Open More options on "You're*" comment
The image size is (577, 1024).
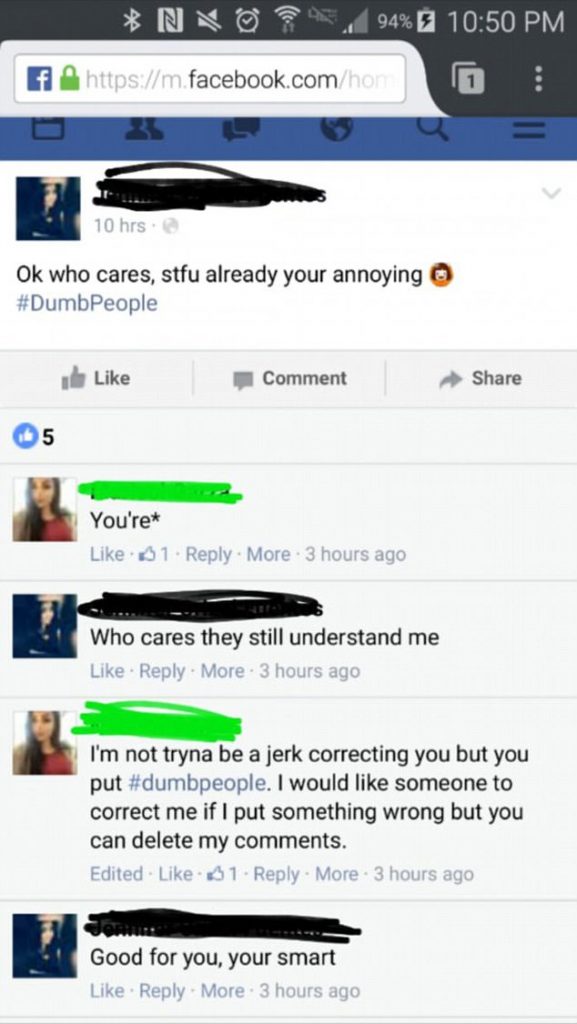click(x=268, y=554)
